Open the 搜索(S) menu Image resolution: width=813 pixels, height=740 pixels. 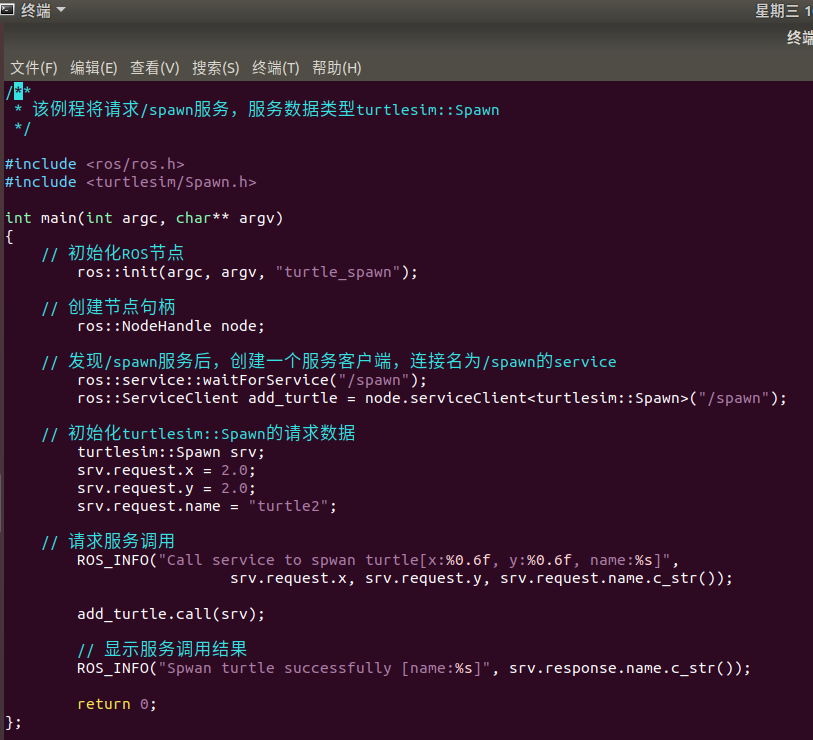(x=216, y=67)
